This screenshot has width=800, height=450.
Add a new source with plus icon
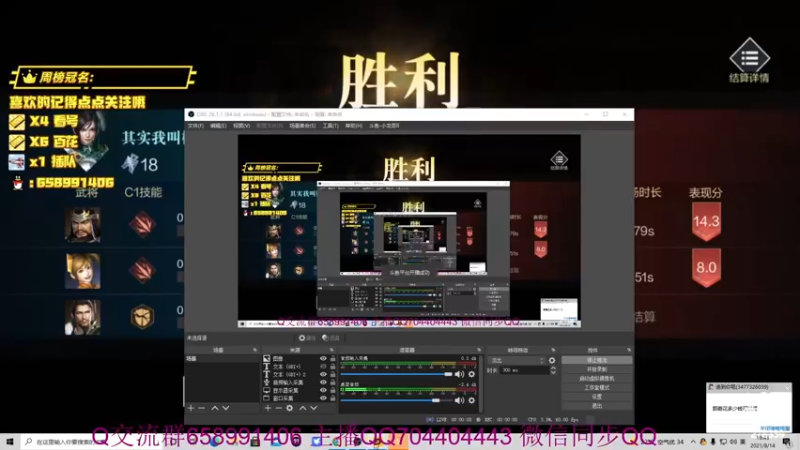coord(268,408)
